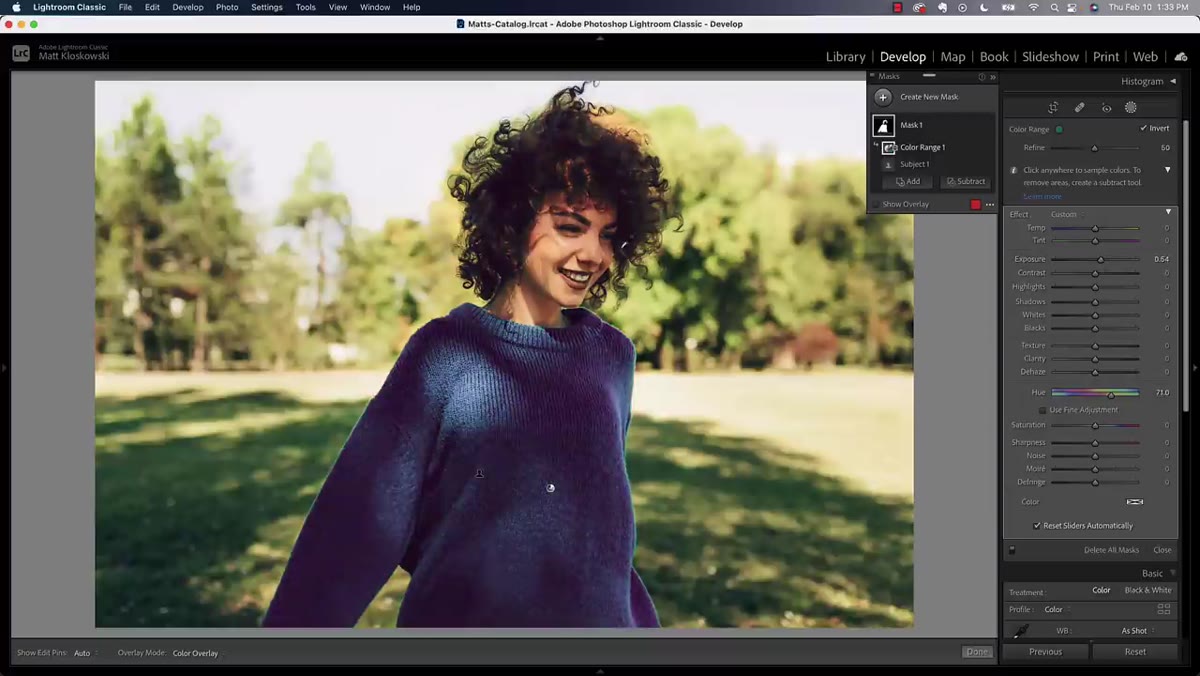Select the Masking tool dotted circle
Screen dimensions: 1200x676
(x=1131, y=107)
